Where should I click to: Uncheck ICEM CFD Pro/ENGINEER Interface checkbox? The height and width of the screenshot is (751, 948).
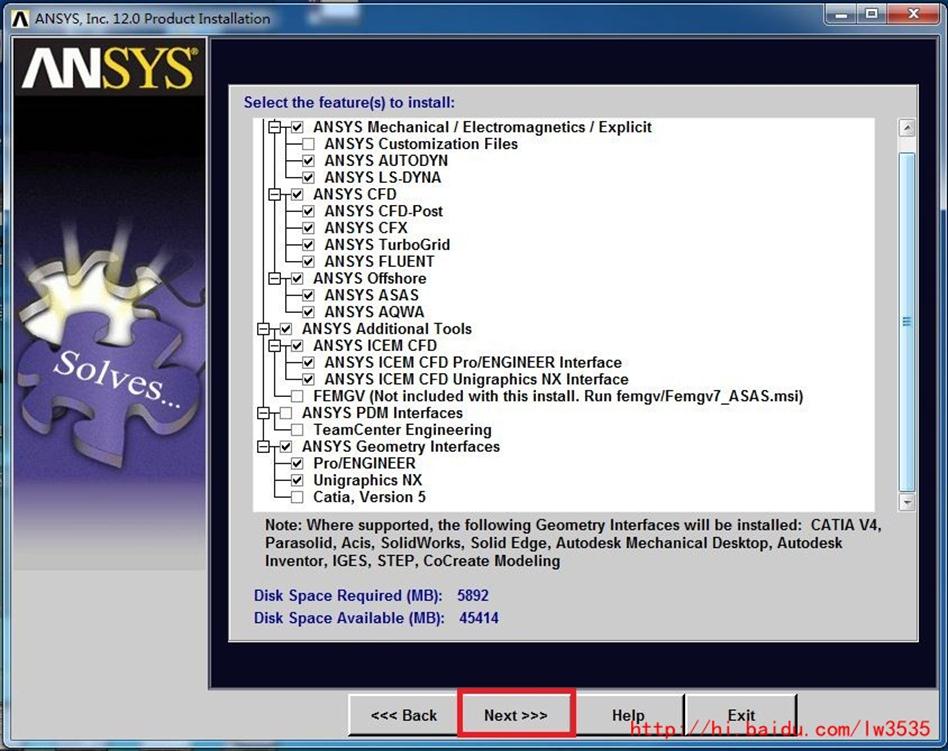point(308,362)
